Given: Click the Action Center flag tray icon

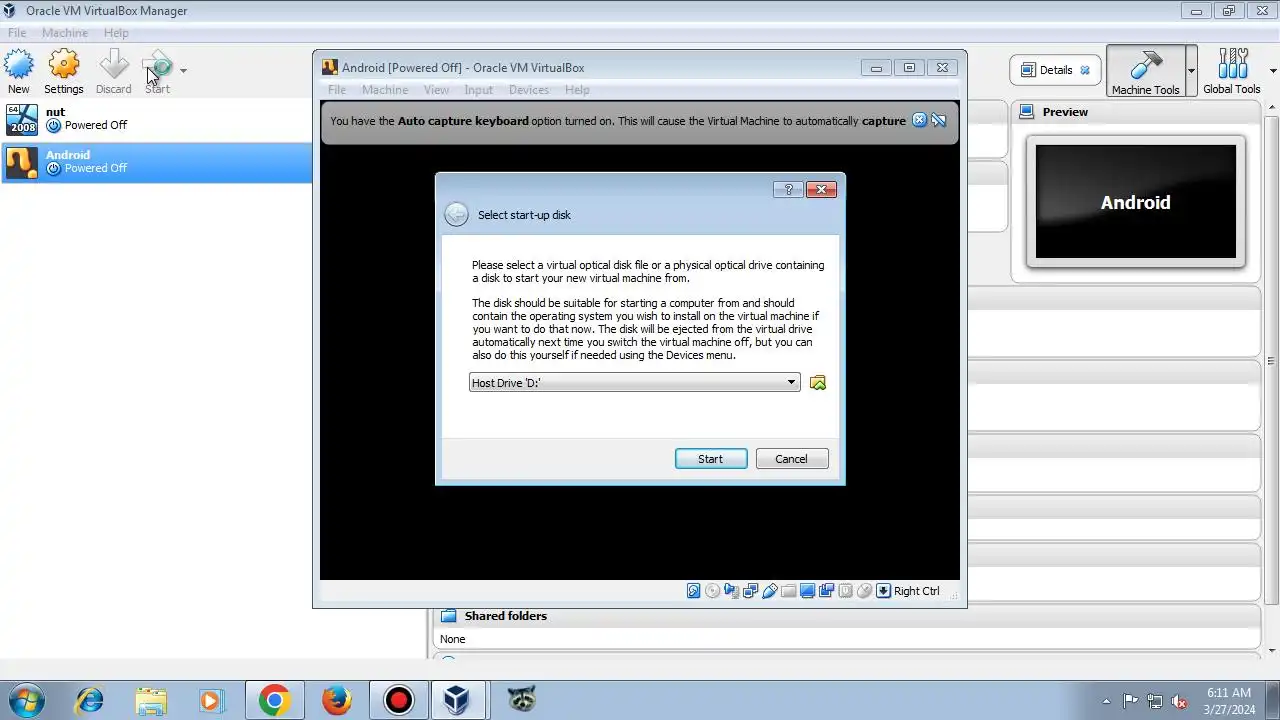Looking at the screenshot, I should point(1131,701).
